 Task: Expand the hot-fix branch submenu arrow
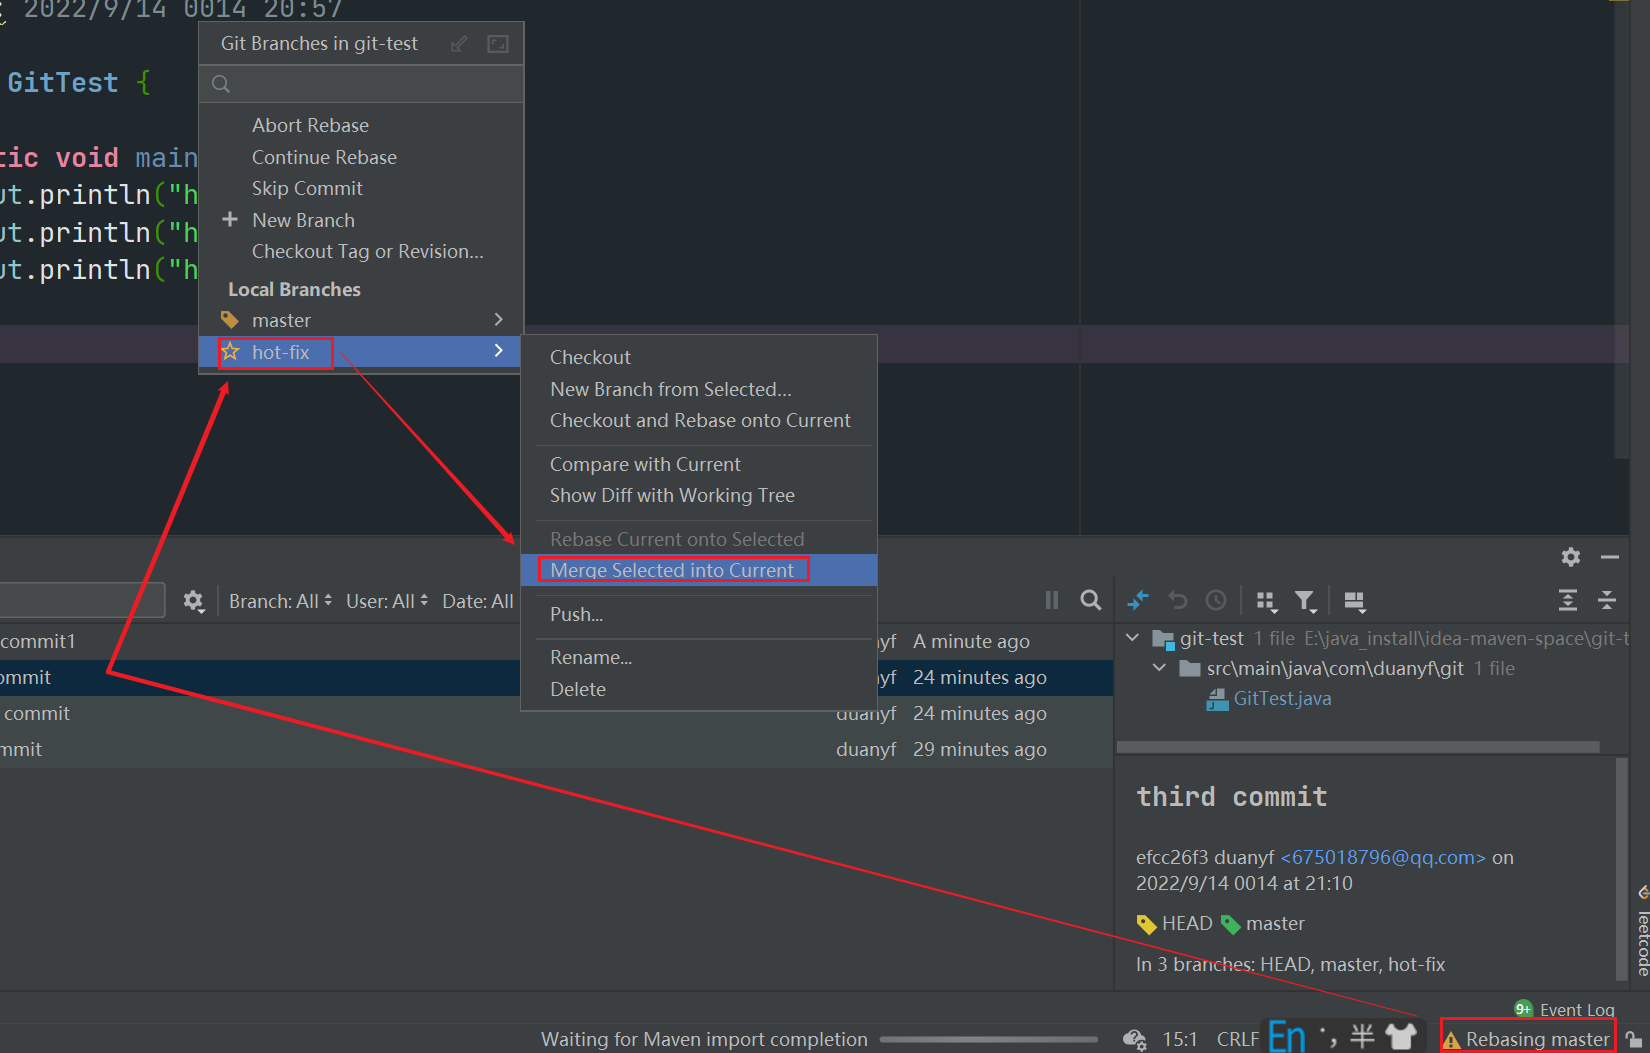[499, 351]
